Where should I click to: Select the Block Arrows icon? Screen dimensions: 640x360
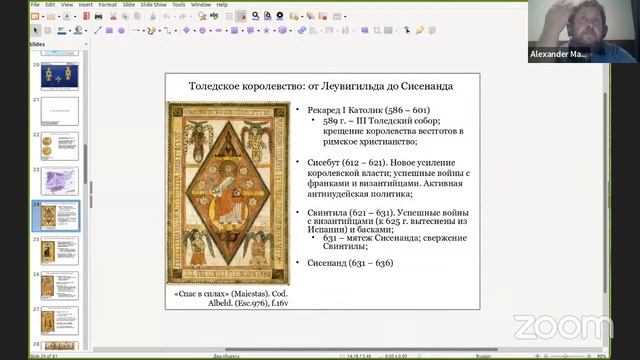(x=218, y=30)
